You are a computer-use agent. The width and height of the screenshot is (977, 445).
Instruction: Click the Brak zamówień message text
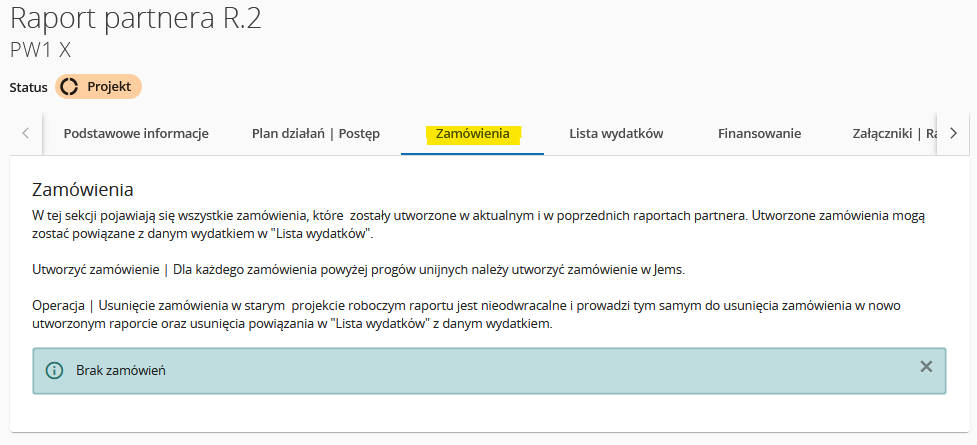120,371
